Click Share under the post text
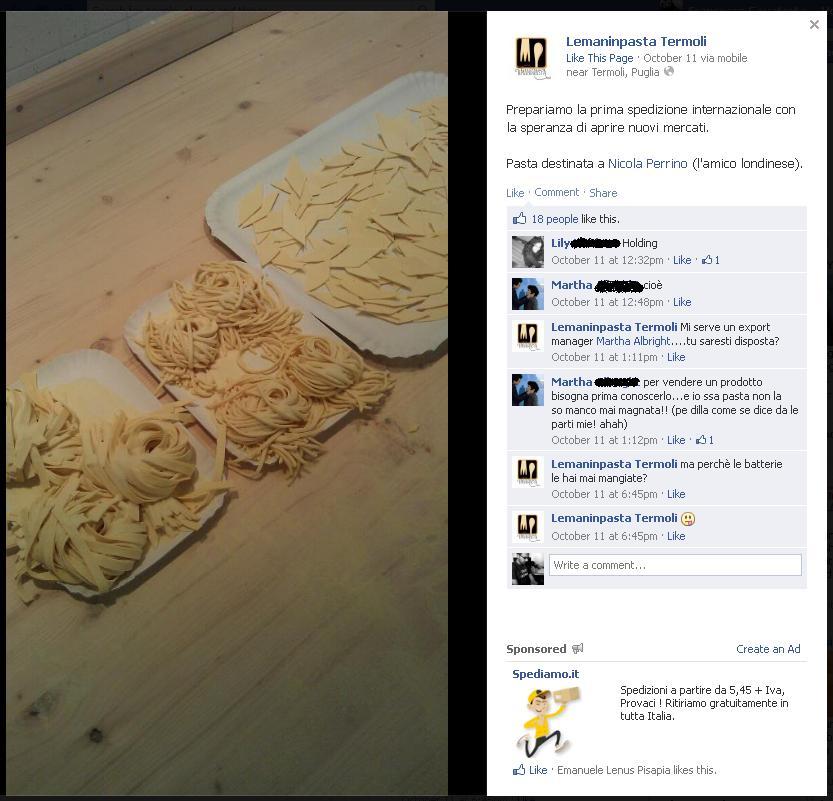833x801 pixels. pos(603,193)
